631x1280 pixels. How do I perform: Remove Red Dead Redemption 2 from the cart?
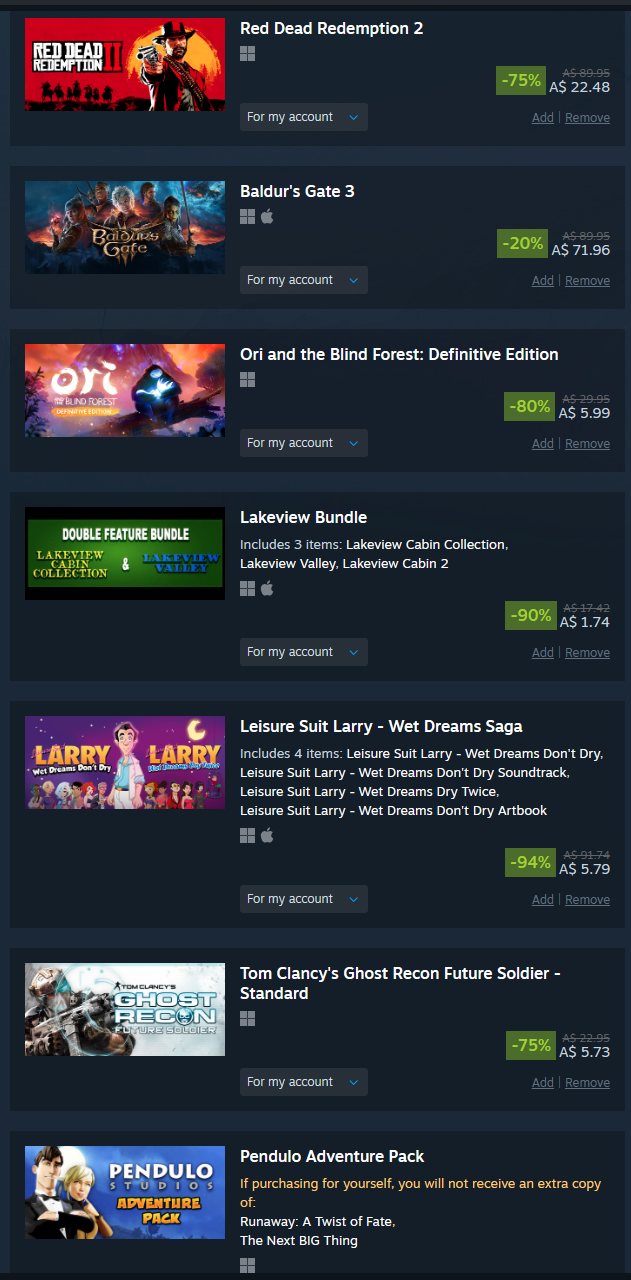(587, 118)
